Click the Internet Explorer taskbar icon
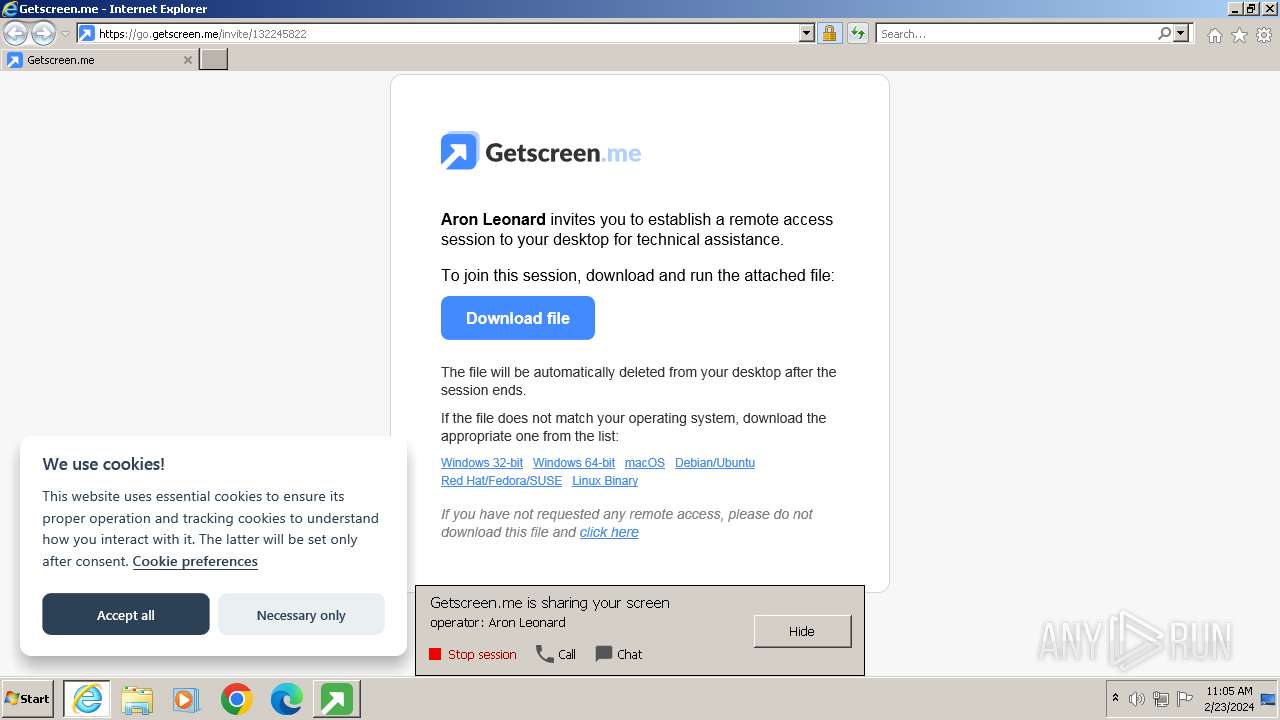This screenshot has width=1280, height=720. click(x=87, y=699)
